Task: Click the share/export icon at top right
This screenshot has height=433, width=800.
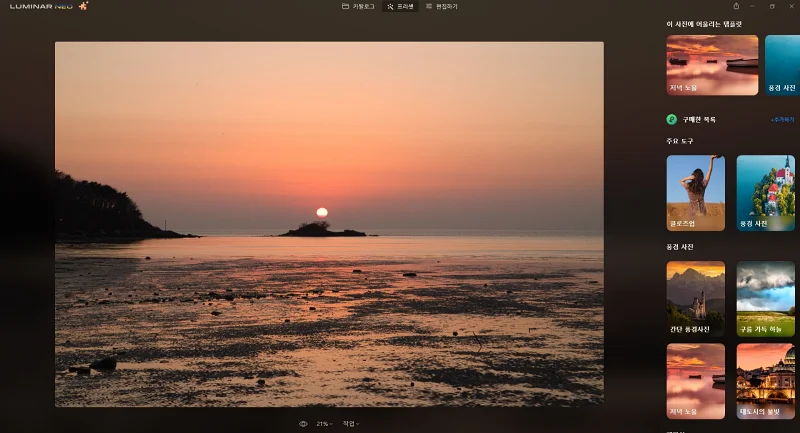Action: (736, 6)
